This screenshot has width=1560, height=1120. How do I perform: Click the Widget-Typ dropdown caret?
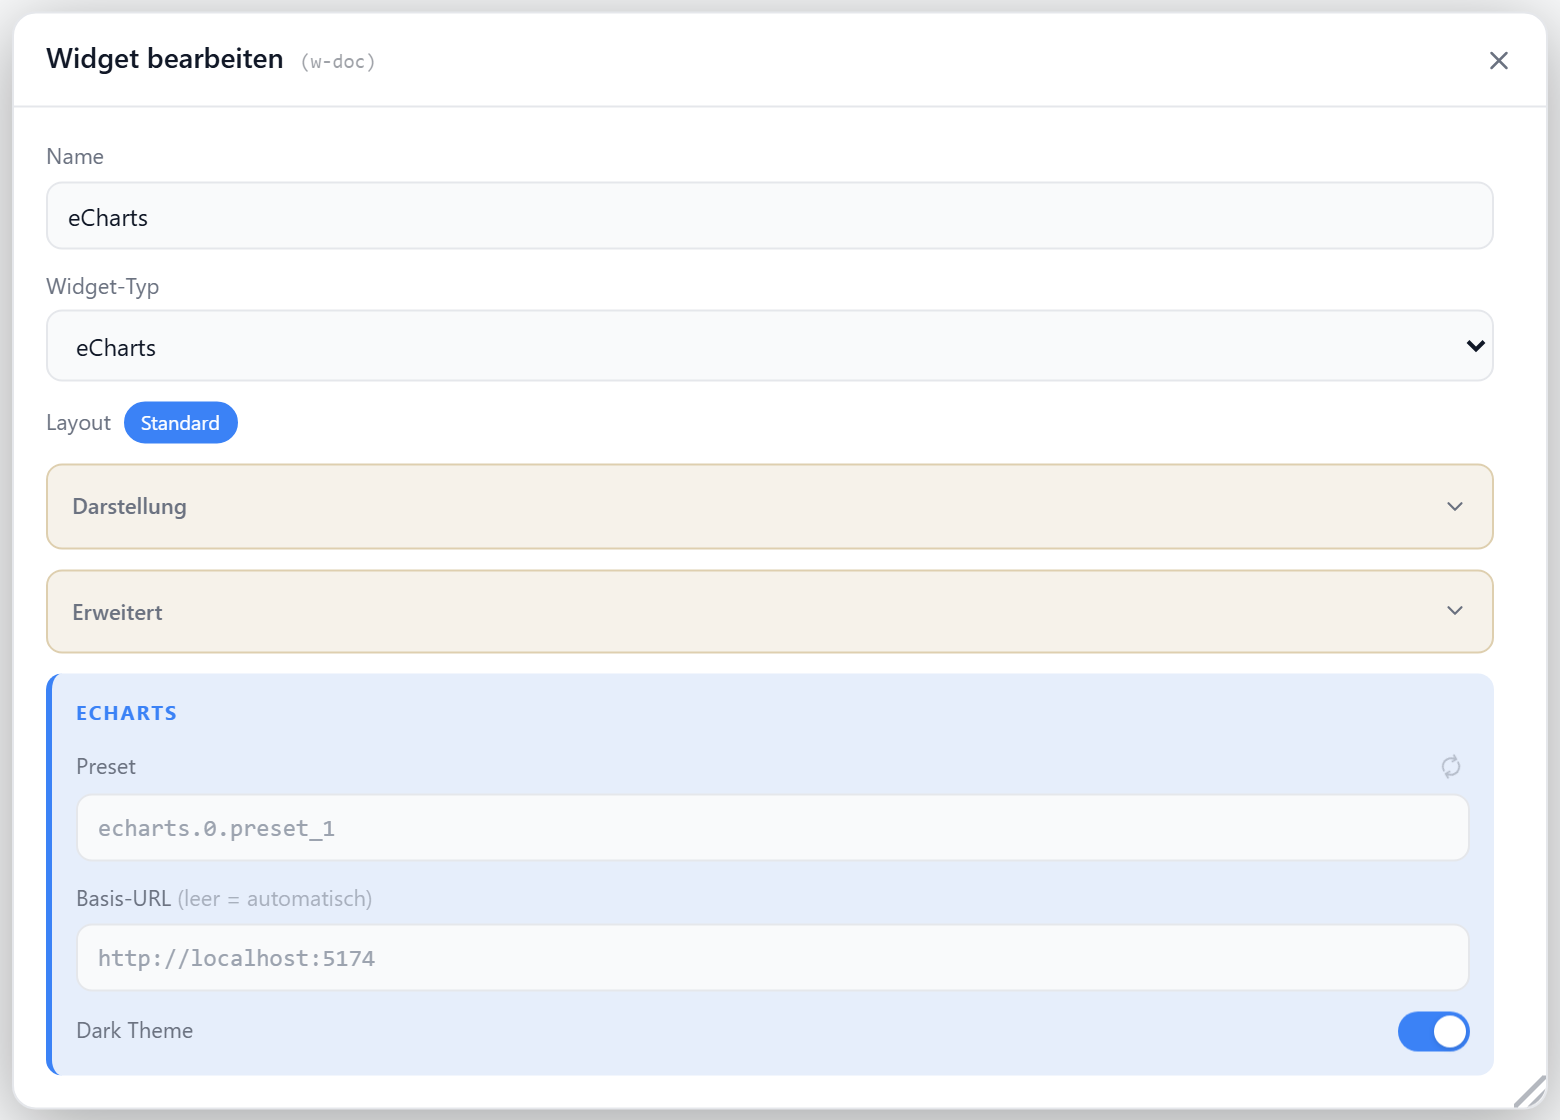(1475, 346)
